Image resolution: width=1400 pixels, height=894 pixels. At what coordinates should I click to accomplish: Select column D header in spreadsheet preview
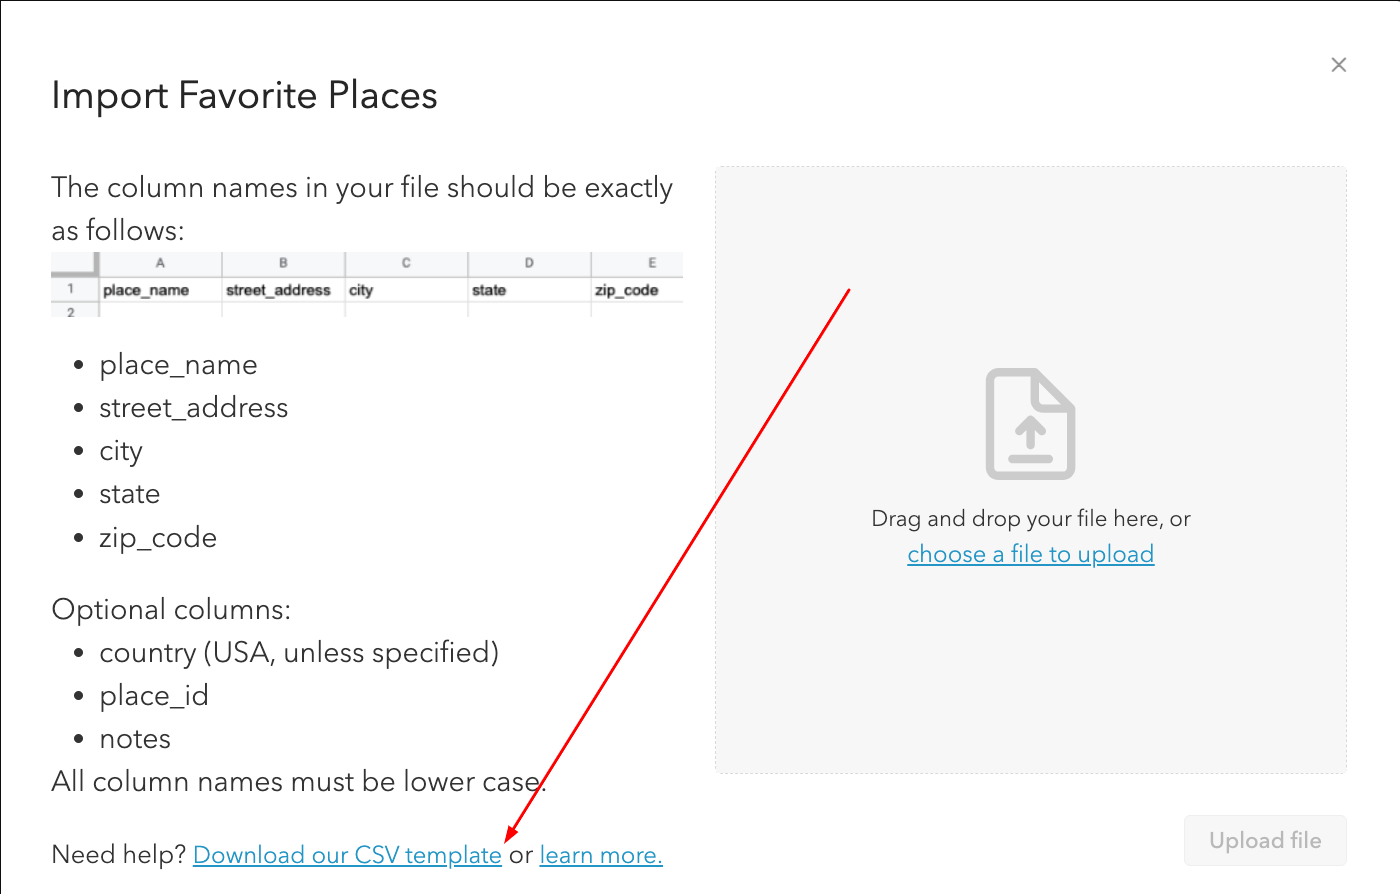pos(529,263)
